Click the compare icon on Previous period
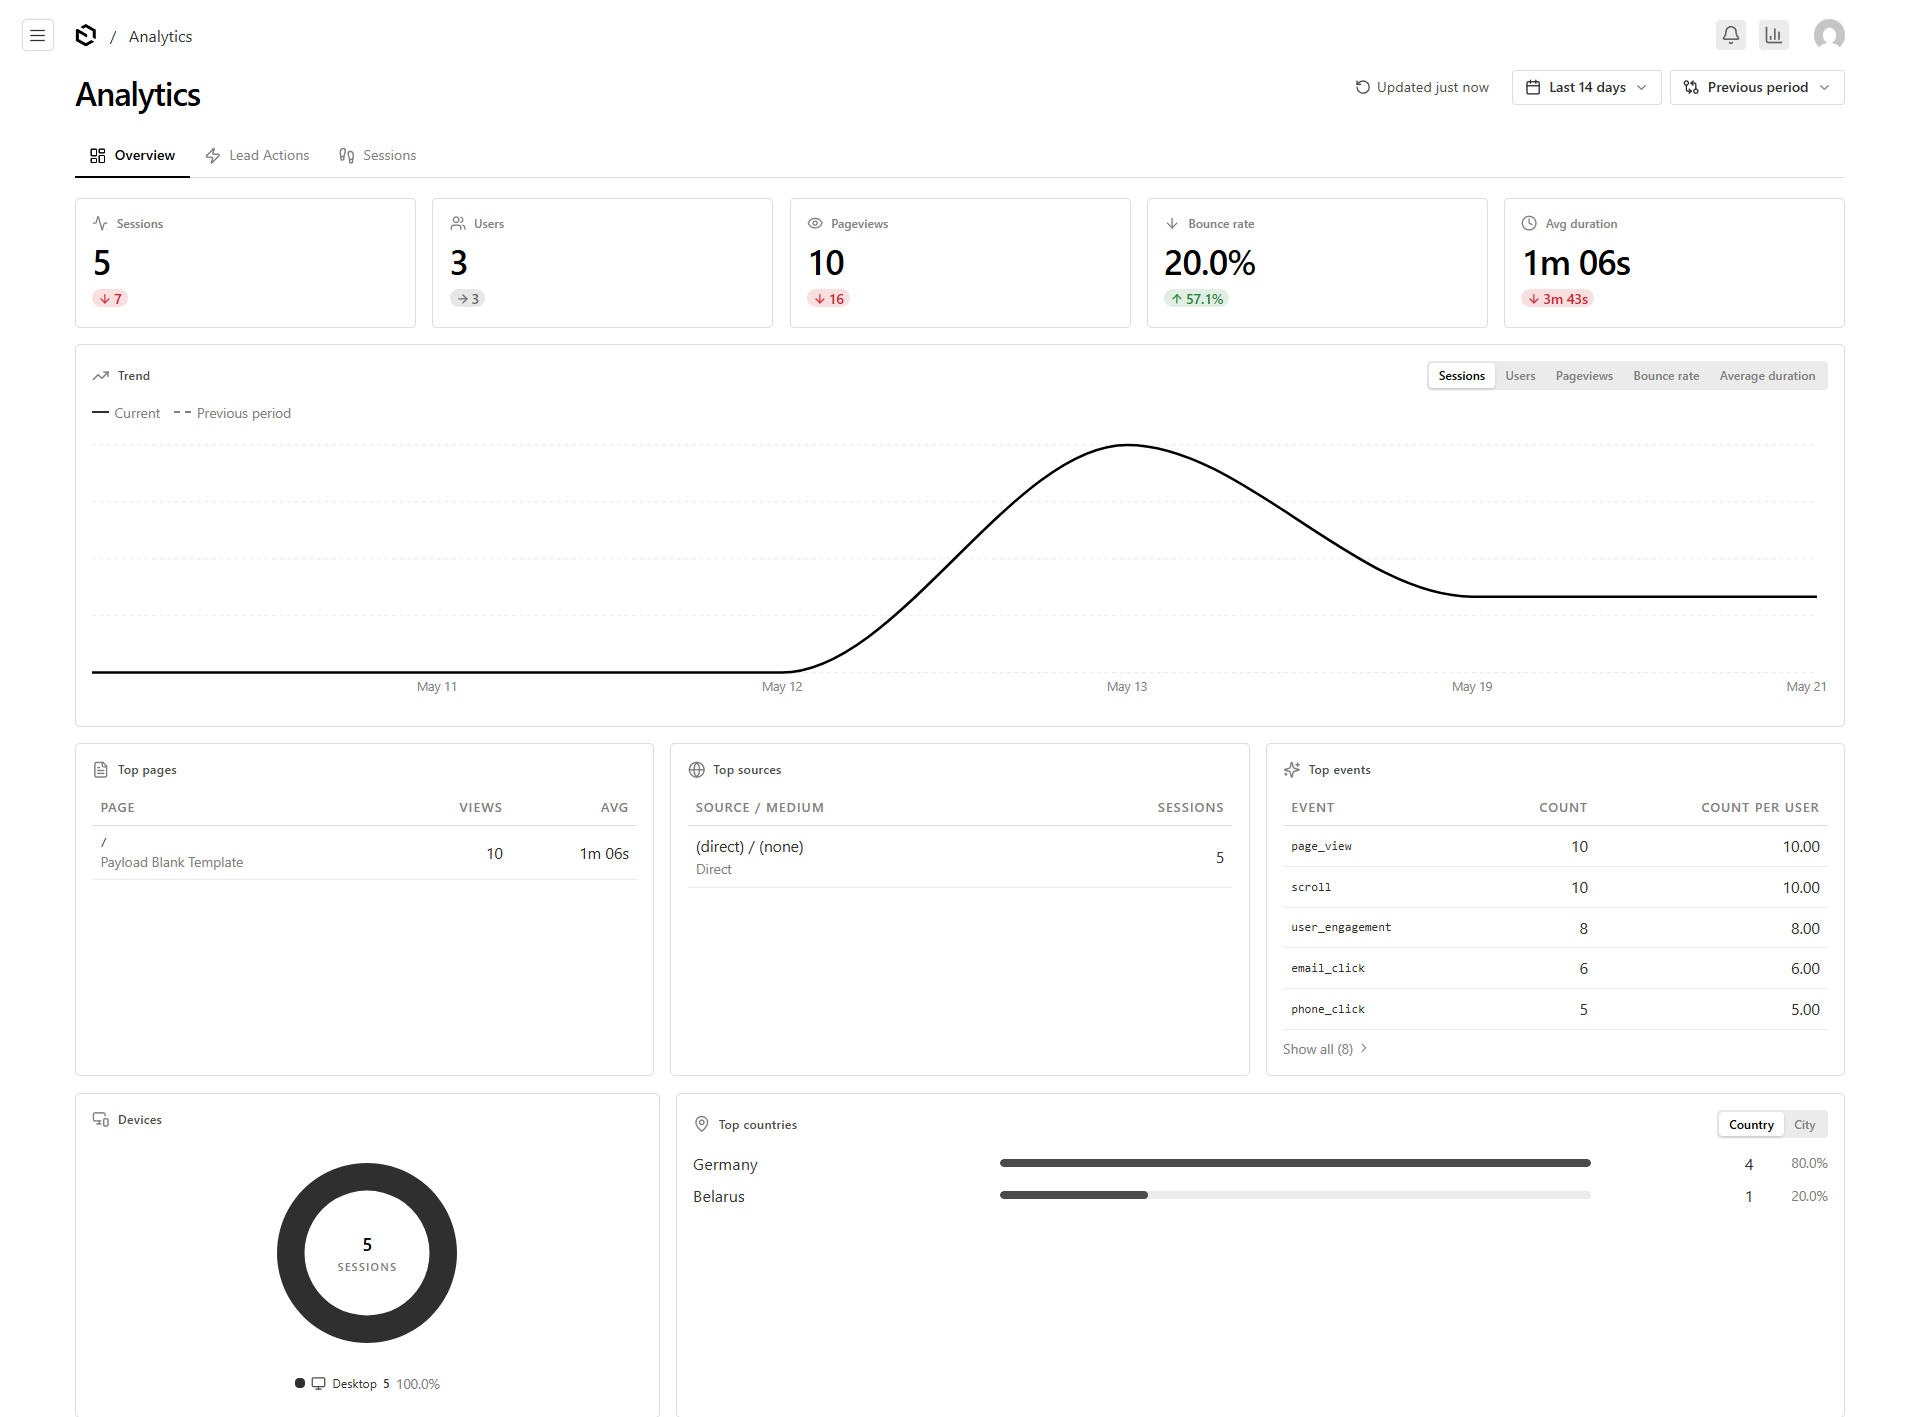This screenshot has width=1920, height=1417. click(x=1691, y=87)
